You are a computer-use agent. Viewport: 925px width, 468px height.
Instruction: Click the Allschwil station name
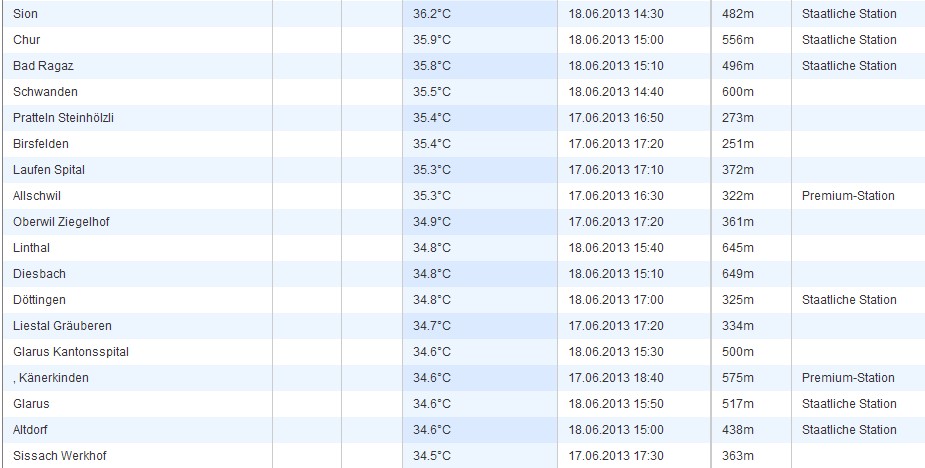pyautogui.click(x=37, y=196)
